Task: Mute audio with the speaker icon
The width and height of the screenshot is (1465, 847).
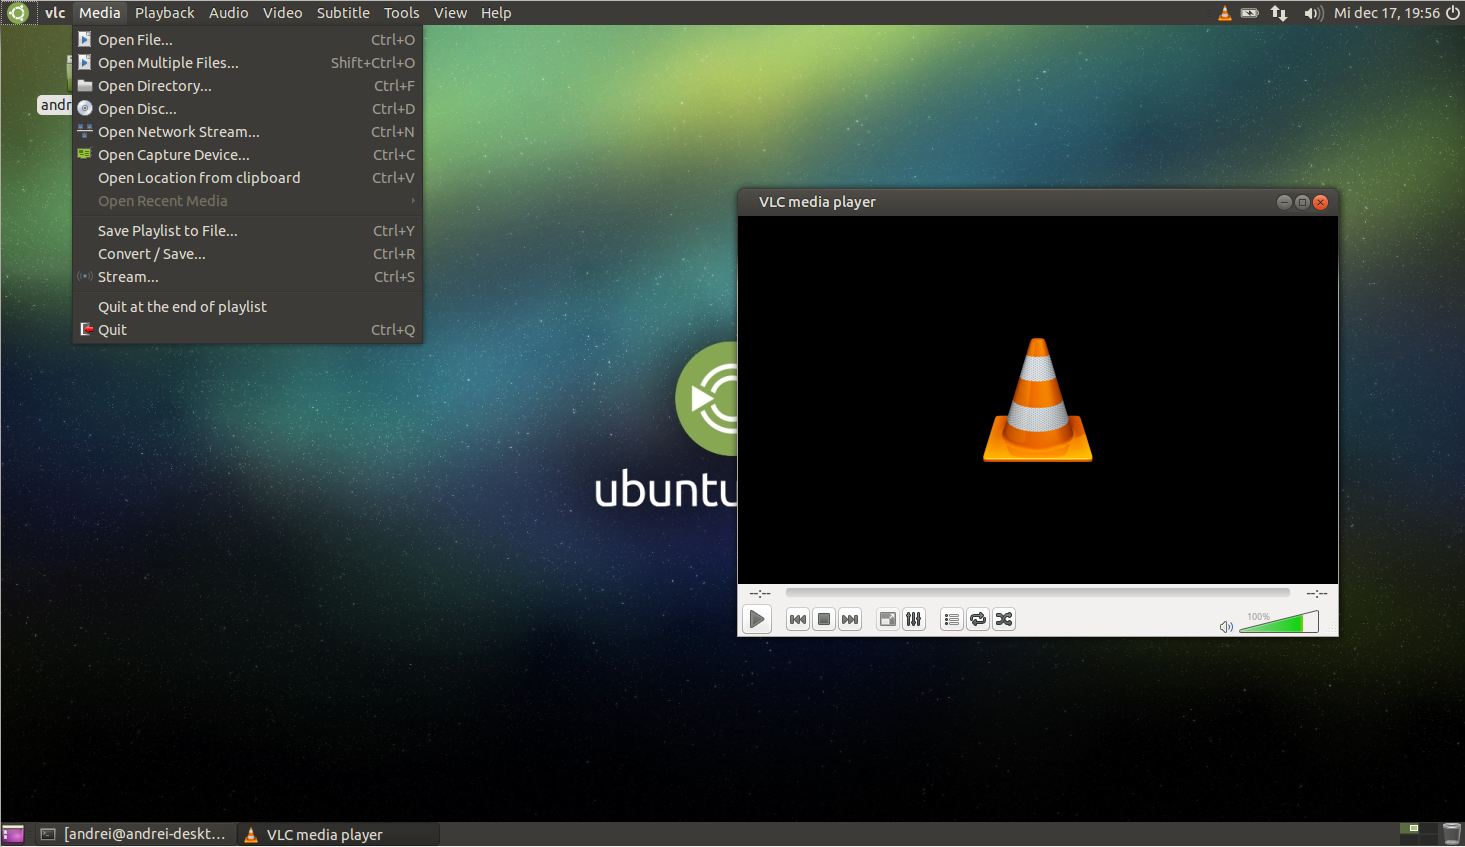Action: tap(1226, 626)
